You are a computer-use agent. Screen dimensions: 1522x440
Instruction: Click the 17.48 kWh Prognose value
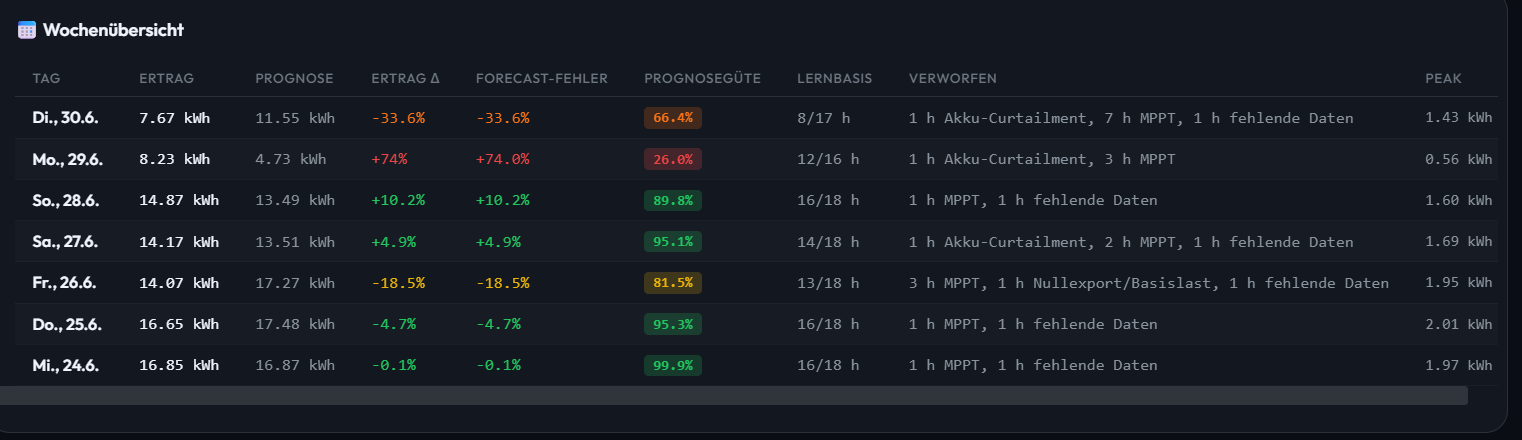pyautogui.click(x=295, y=324)
